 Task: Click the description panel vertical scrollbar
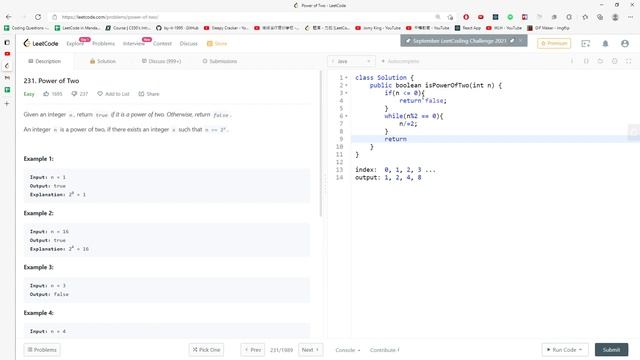click(x=321, y=144)
